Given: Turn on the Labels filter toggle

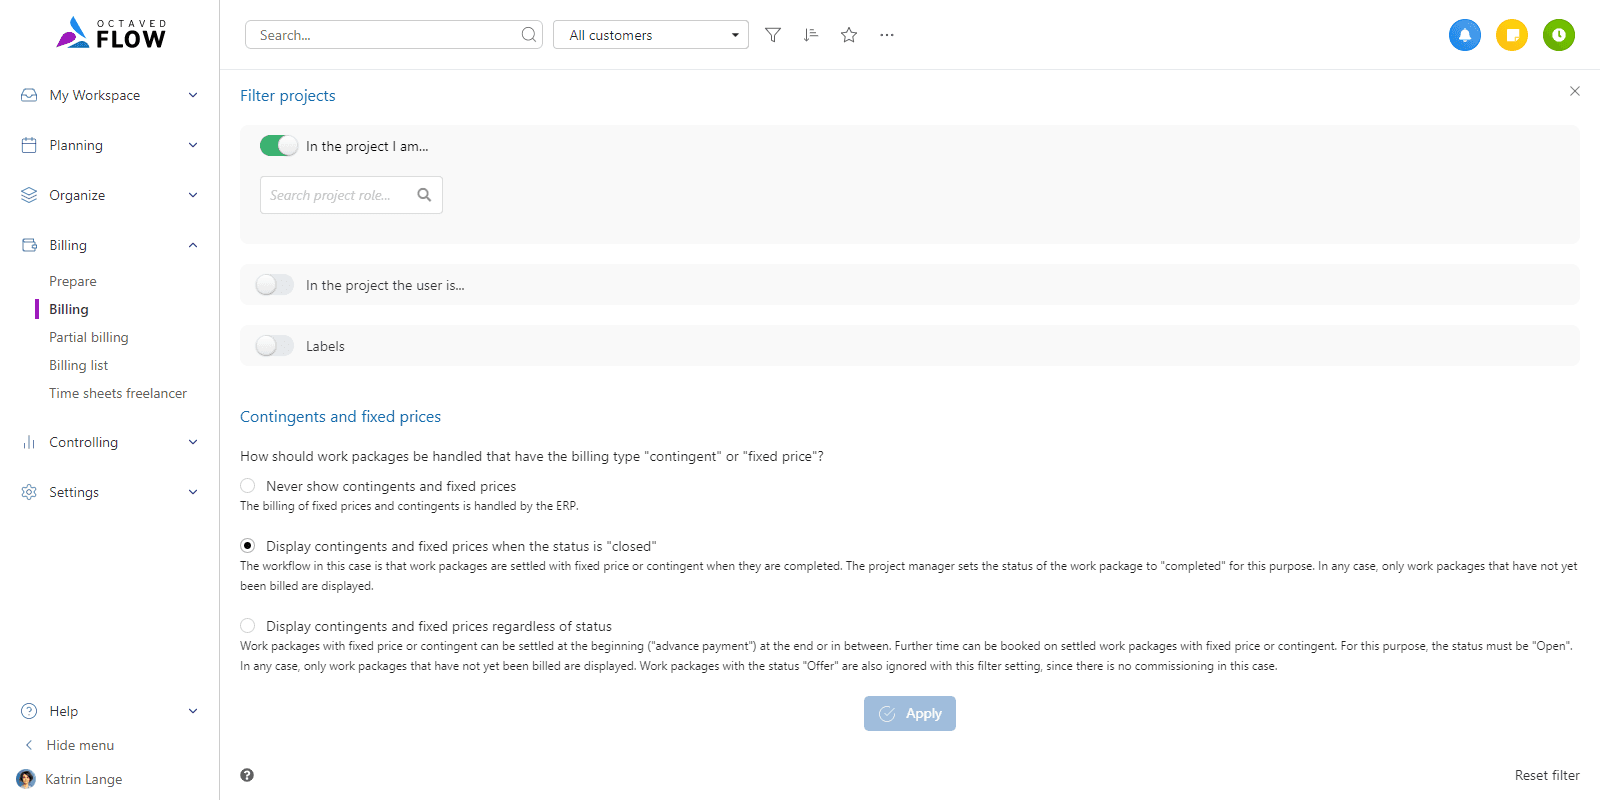Looking at the screenshot, I should (x=275, y=346).
